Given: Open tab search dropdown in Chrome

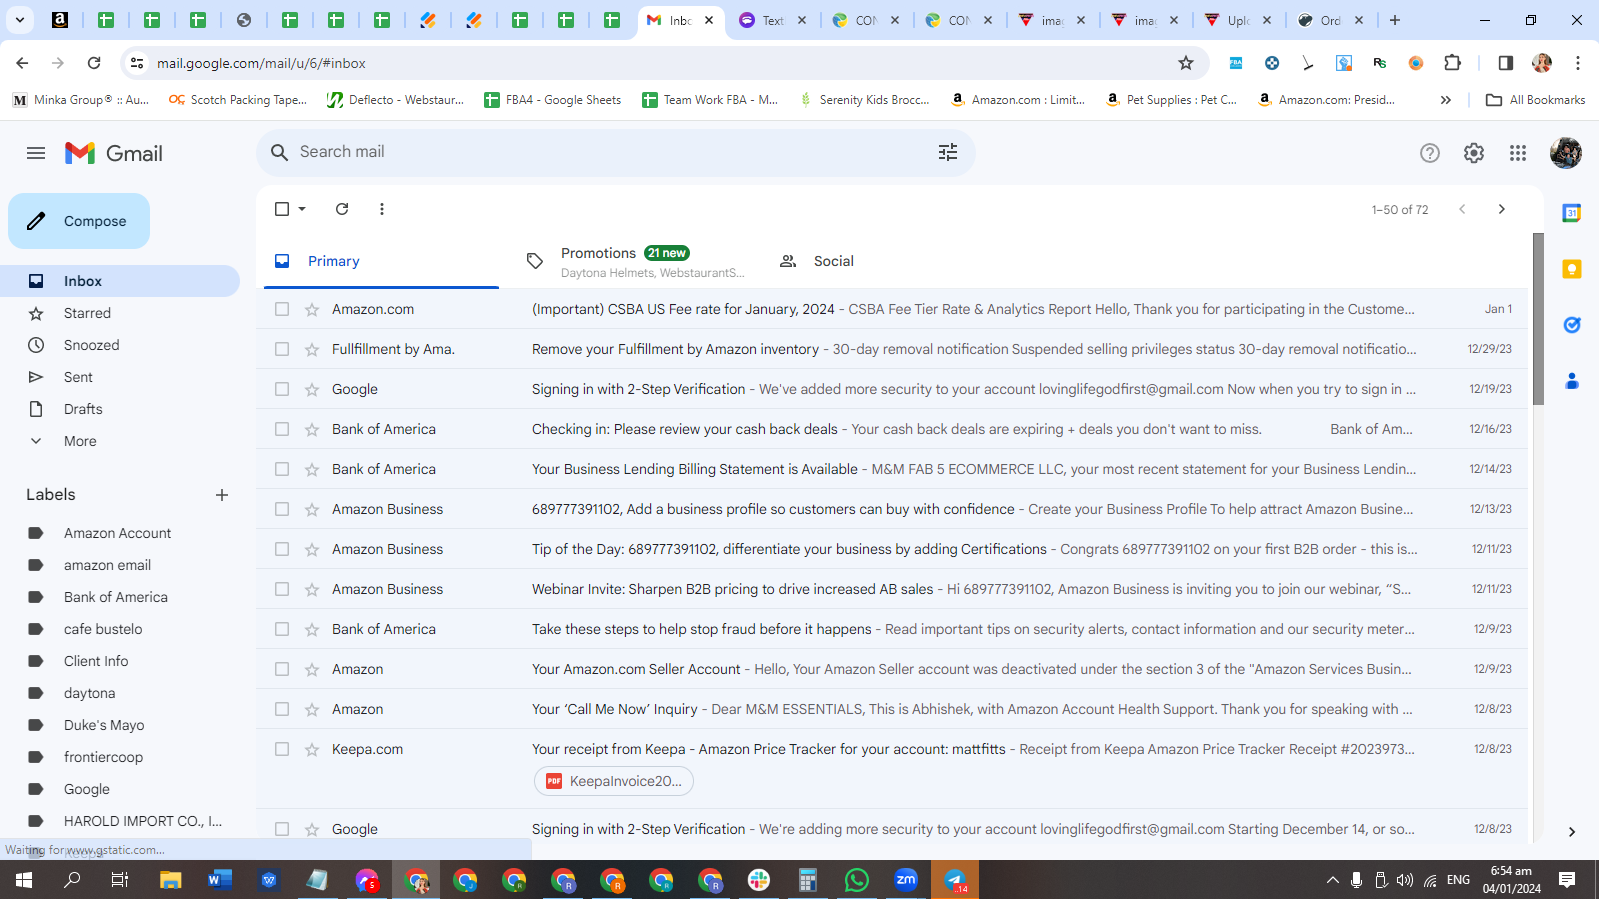Looking at the screenshot, I should pyautogui.click(x=19, y=20).
